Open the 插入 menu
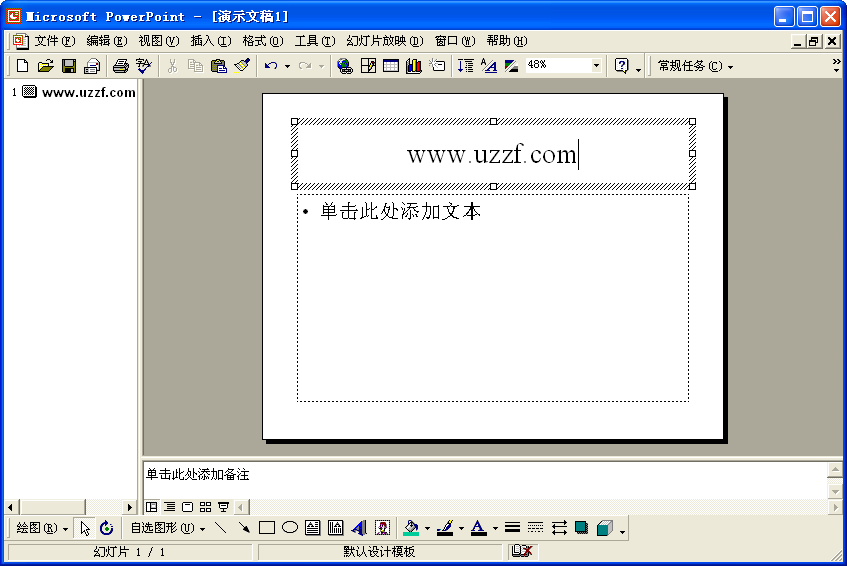This screenshot has height=566, width=847. 211,41
